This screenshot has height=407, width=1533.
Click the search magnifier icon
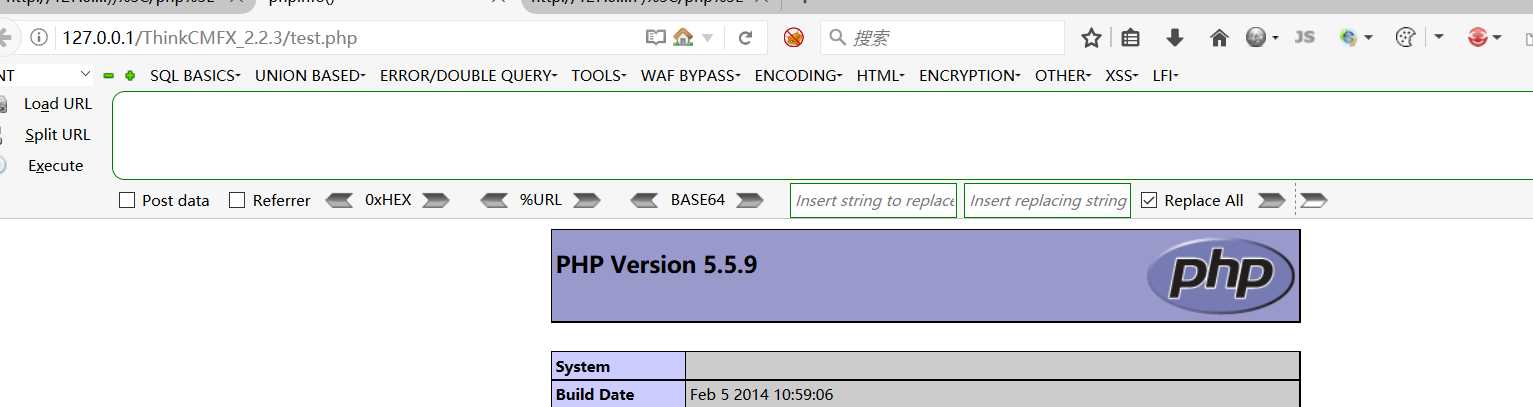pyautogui.click(x=838, y=38)
